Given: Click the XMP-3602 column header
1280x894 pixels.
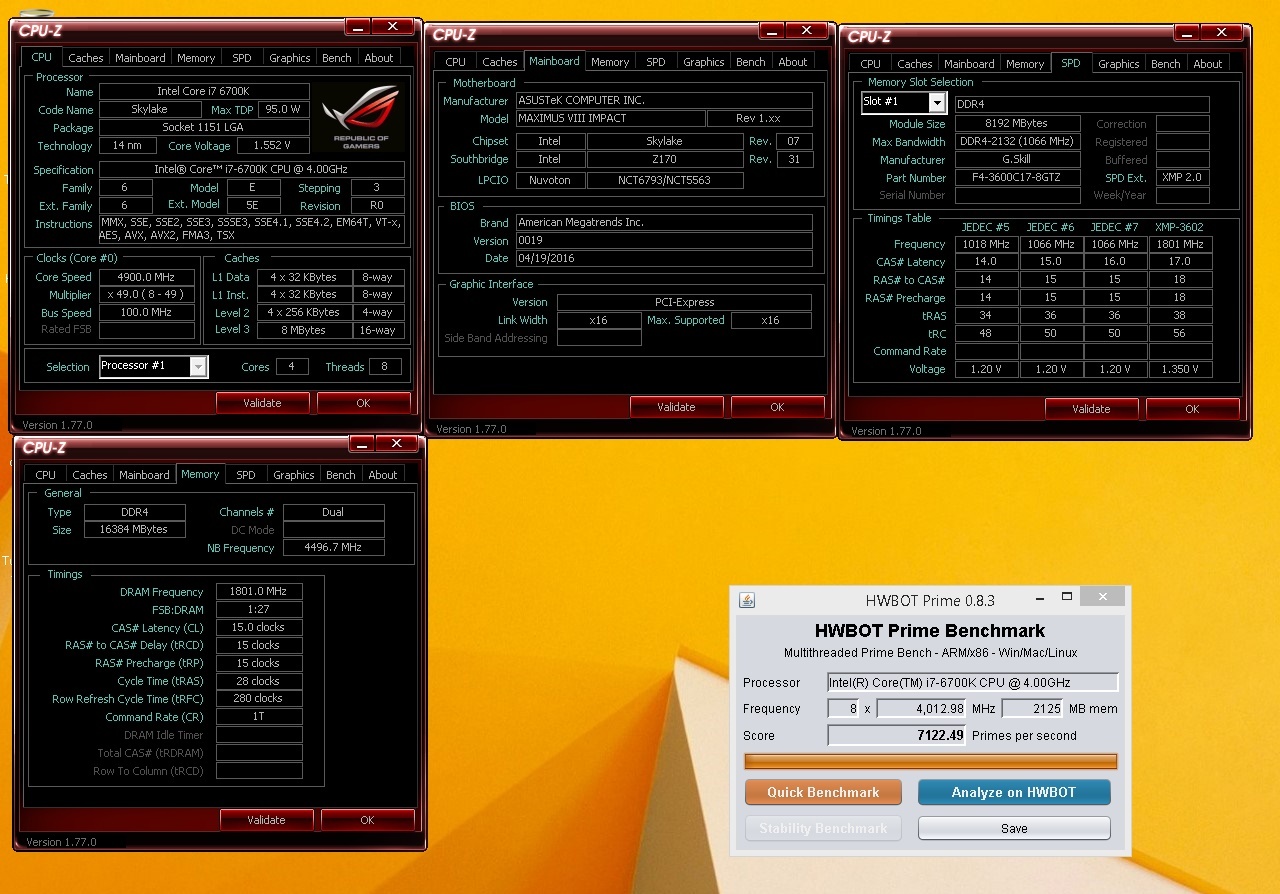Looking at the screenshot, I should (1180, 227).
